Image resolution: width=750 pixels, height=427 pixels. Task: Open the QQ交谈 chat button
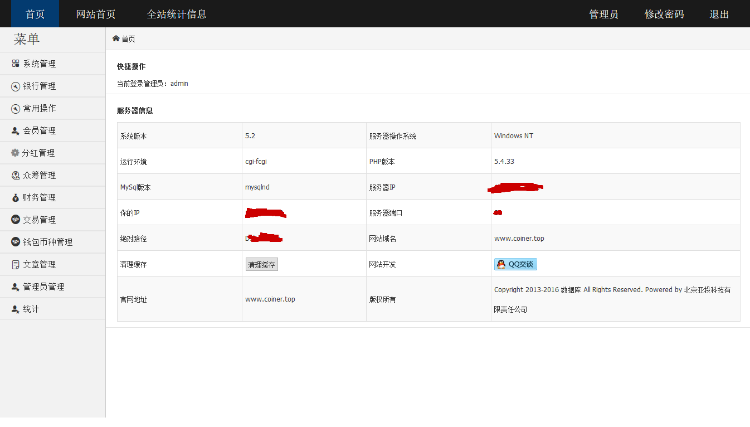point(515,264)
